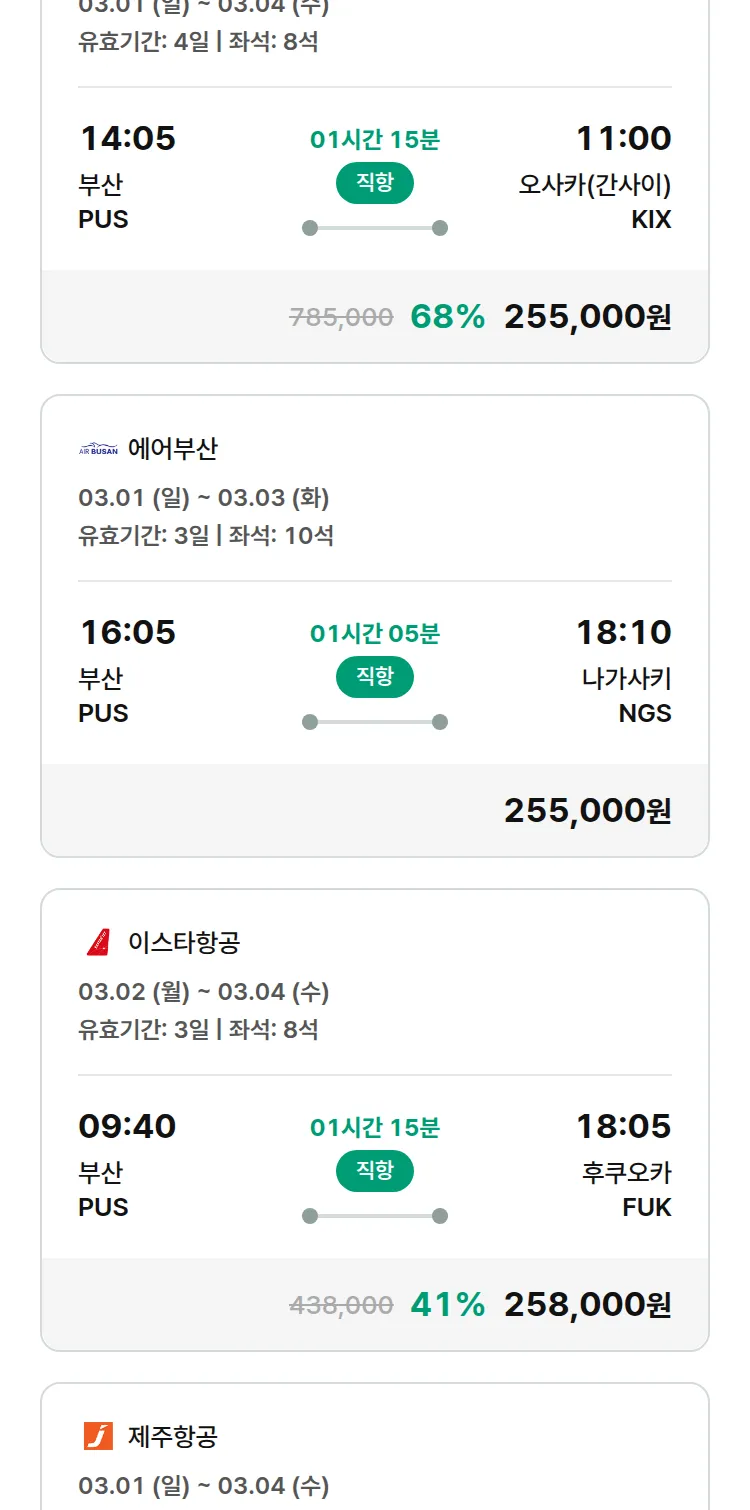The height and width of the screenshot is (1510, 750).
Task: Click the 직항 badge on the Fukuoka flight
Action: [x=374, y=1171]
